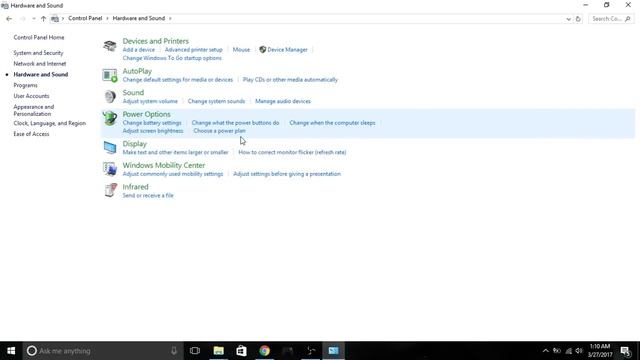This screenshot has width=640, height=360.
Task: Open the Action Center notifications icon
Action: coord(626,351)
